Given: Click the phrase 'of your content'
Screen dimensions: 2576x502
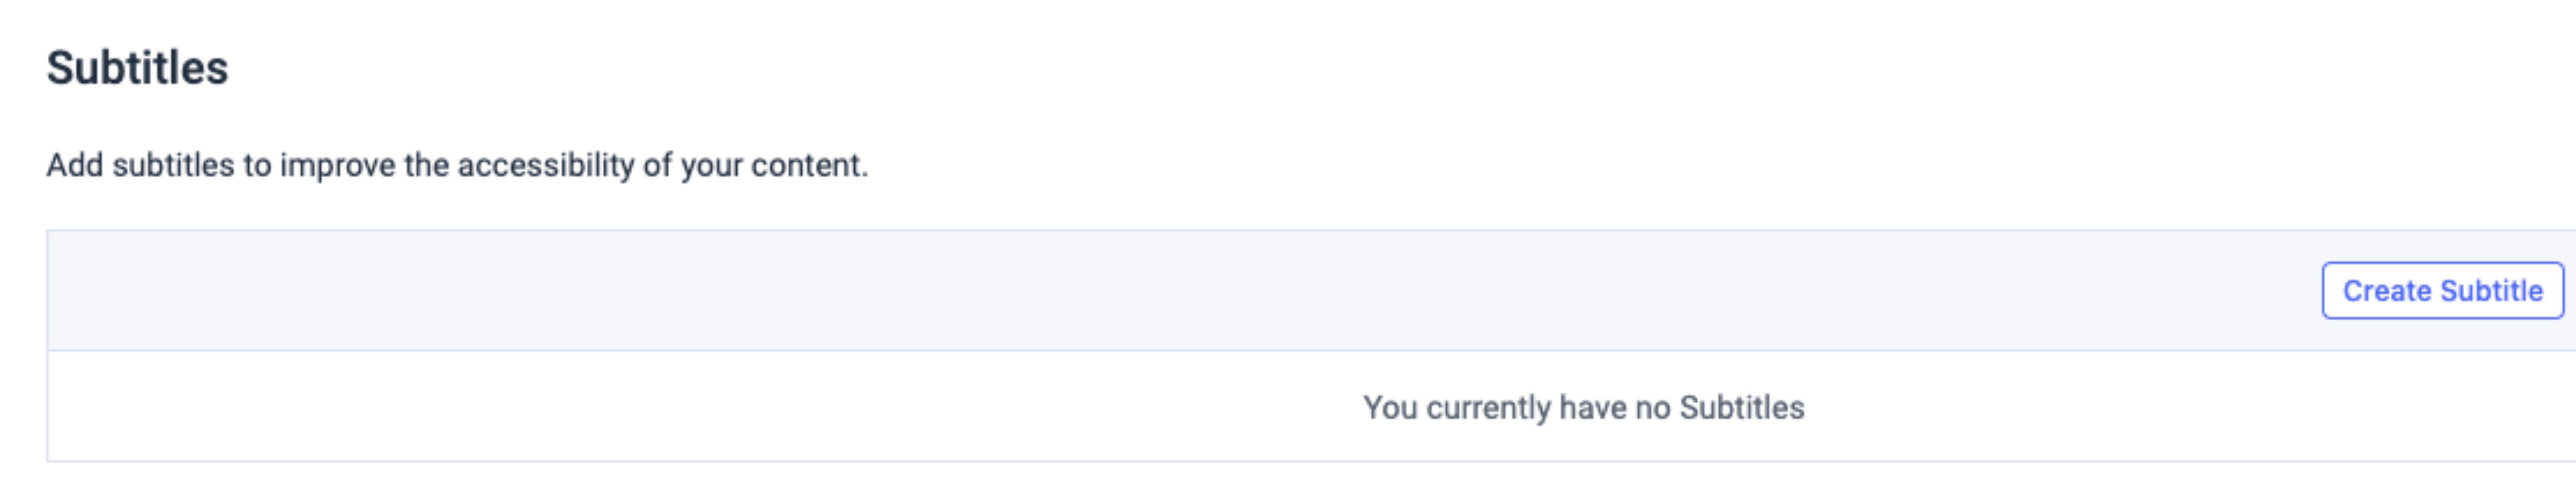Looking at the screenshot, I should point(755,165).
